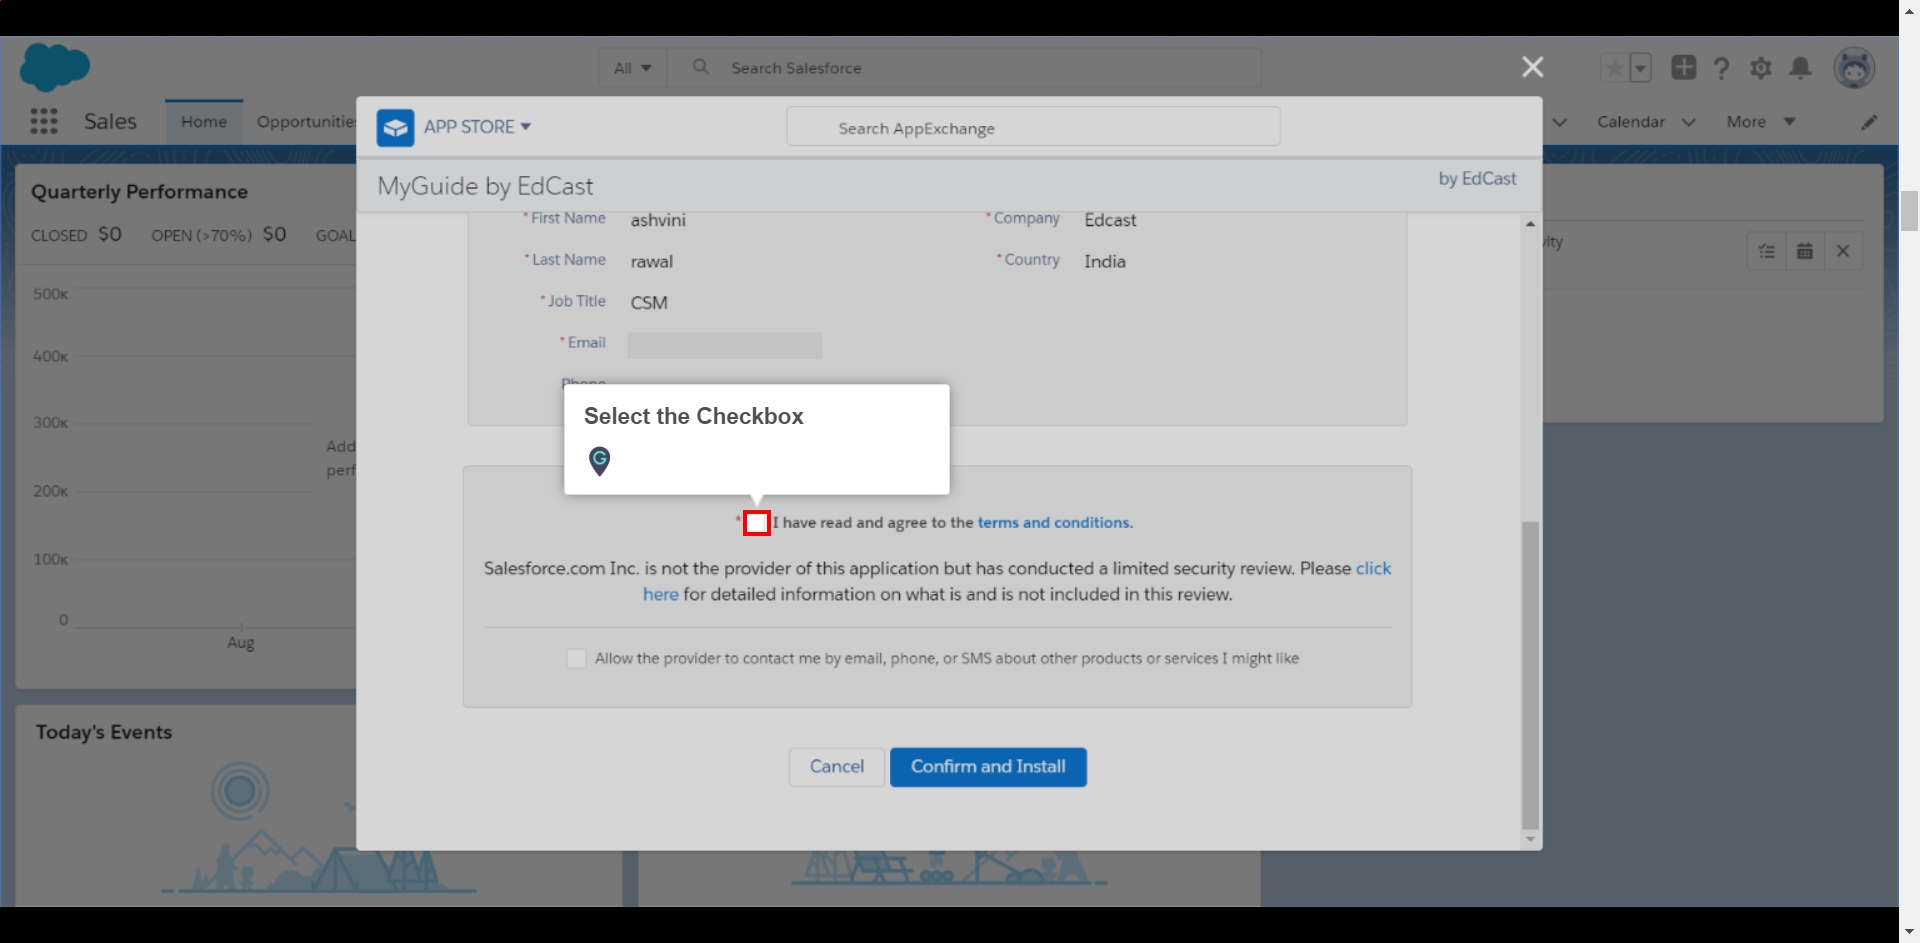Click the modal vertical scrollbar thumb
The height and width of the screenshot is (943, 1920).
tap(1530, 675)
